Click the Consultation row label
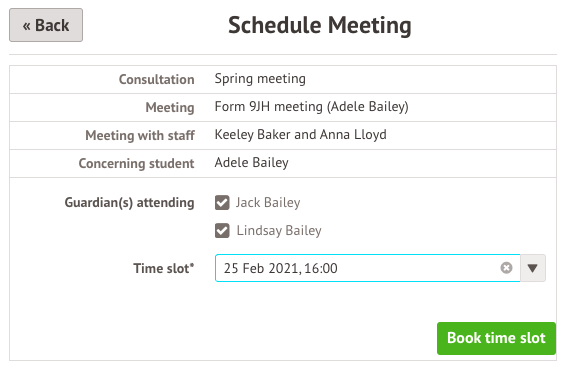This screenshot has width=564, height=366. tap(156, 79)
